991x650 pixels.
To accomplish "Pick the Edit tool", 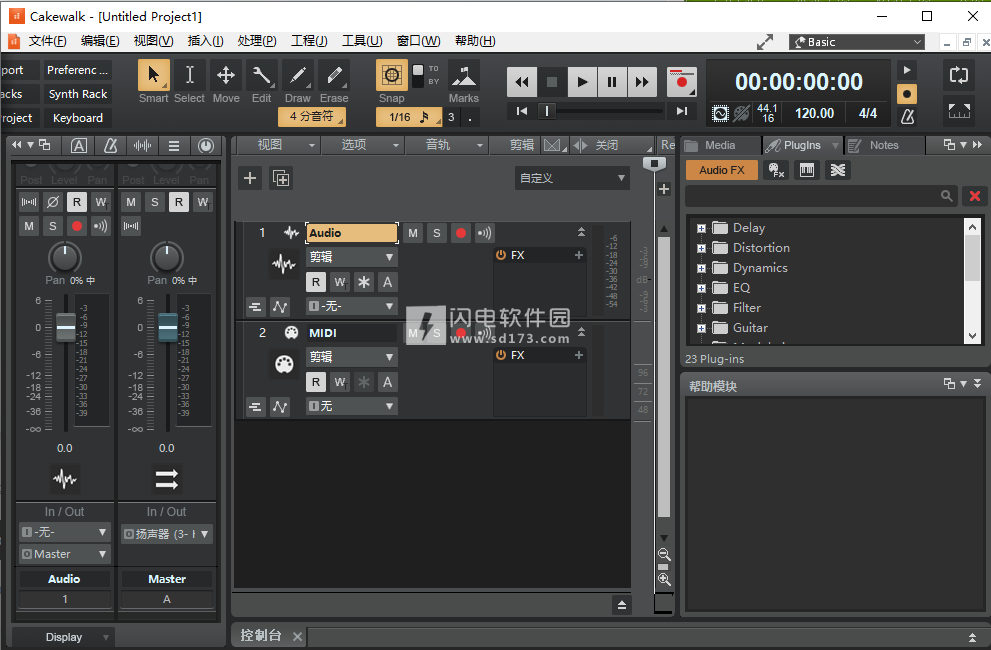I will click(261, 75).
